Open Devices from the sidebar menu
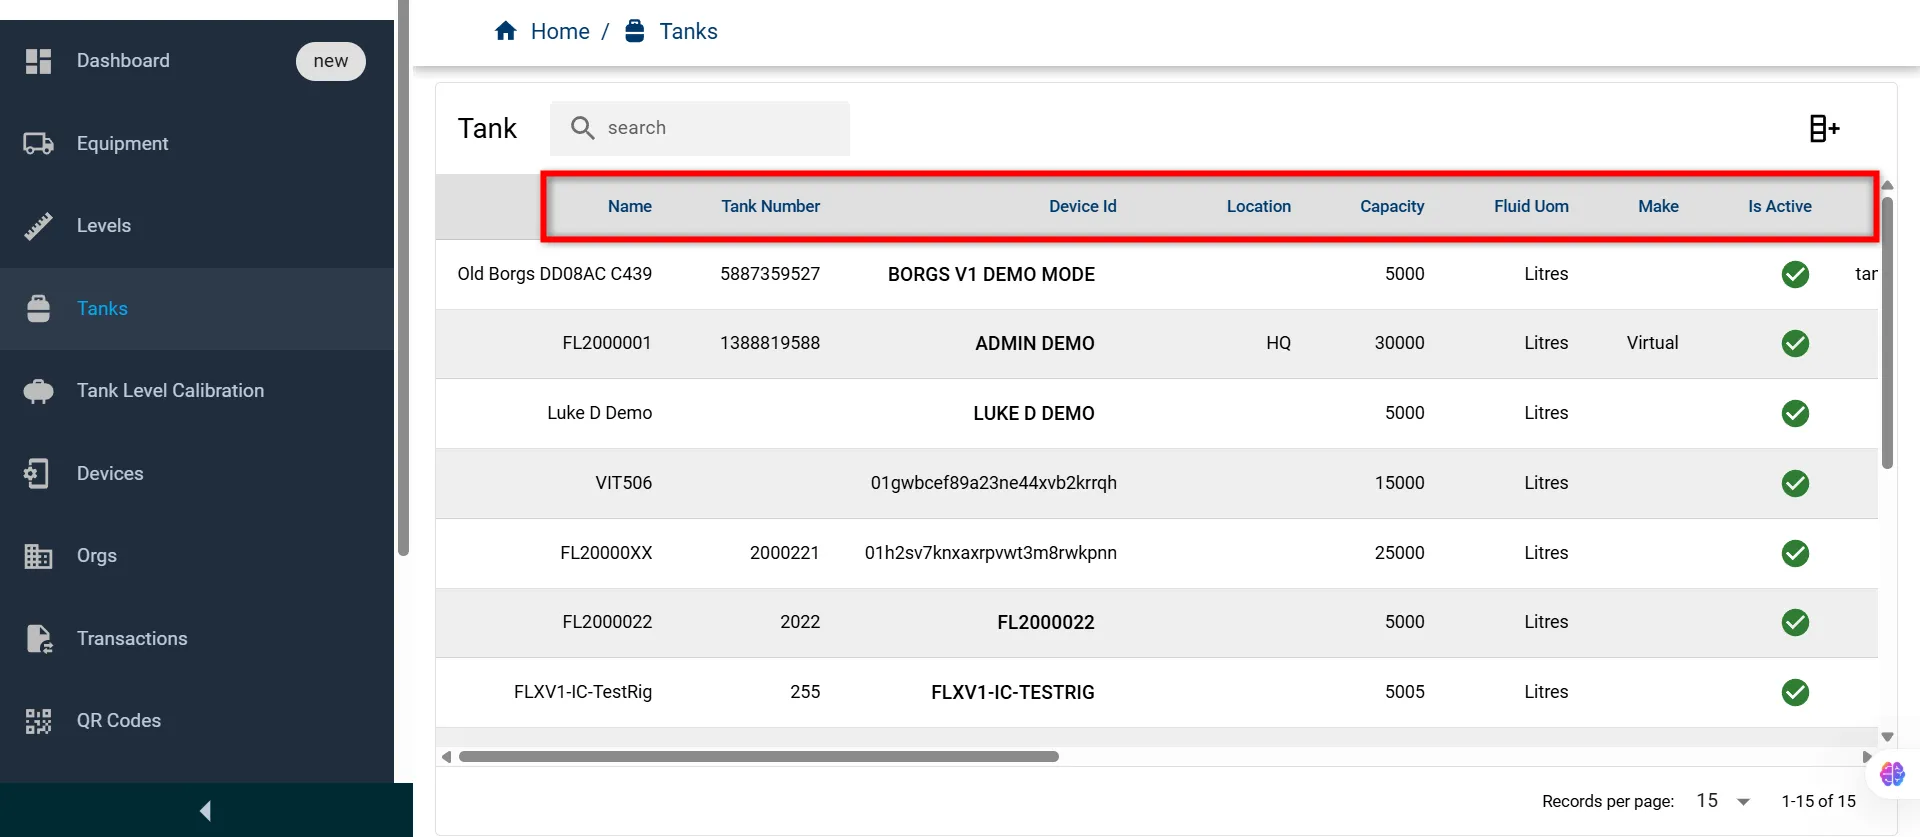Image resolution: width=1920 pixels, height=837 pixels. pyautogui.click(x=110, y=474)
